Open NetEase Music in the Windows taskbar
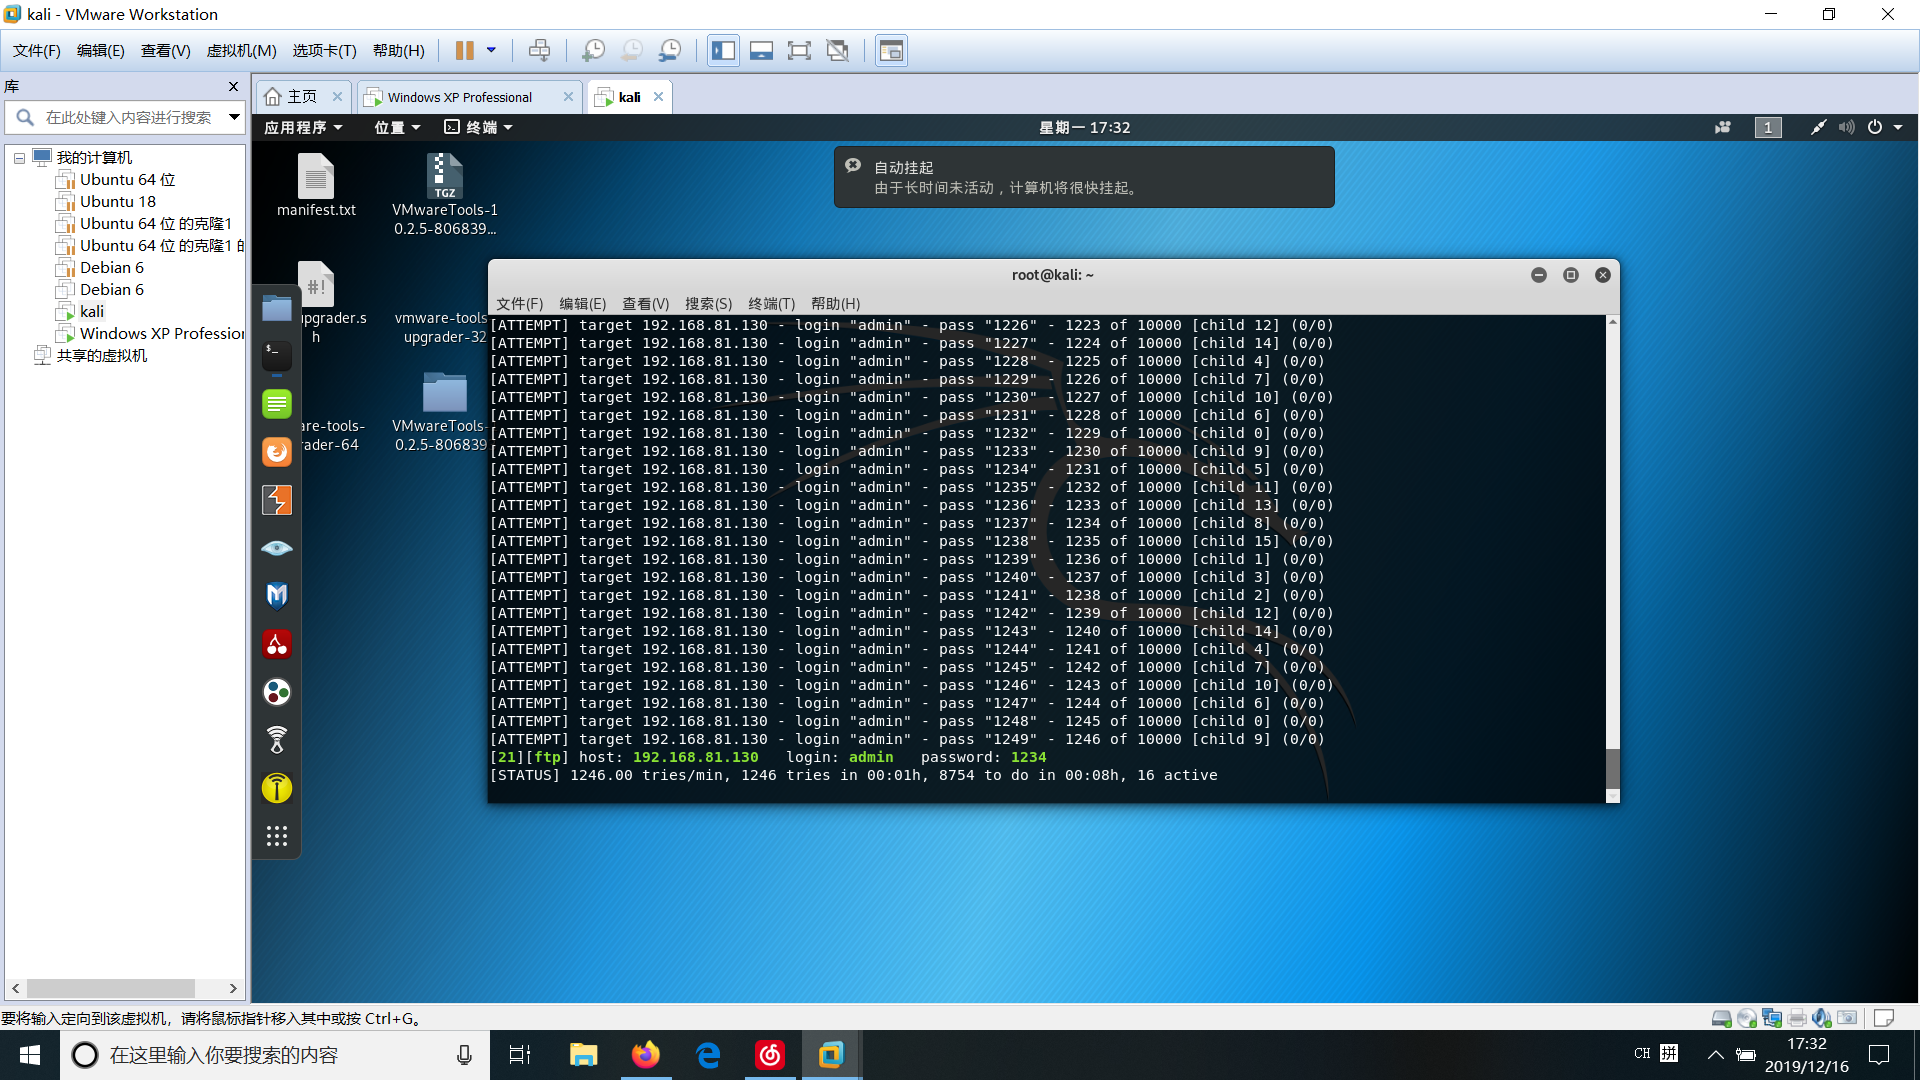This screenshot has width=1920, height=1080. tap(769, 1055)
